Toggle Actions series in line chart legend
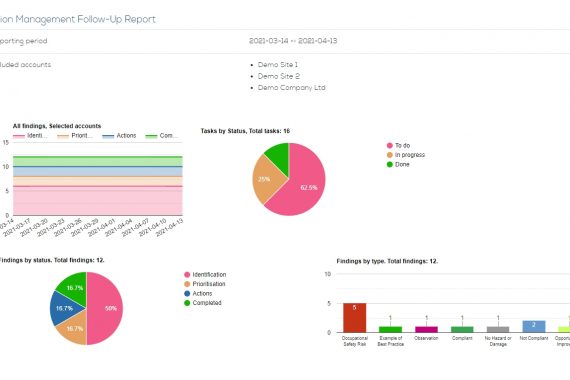This screenshot has width=570, height=380. 119,136
